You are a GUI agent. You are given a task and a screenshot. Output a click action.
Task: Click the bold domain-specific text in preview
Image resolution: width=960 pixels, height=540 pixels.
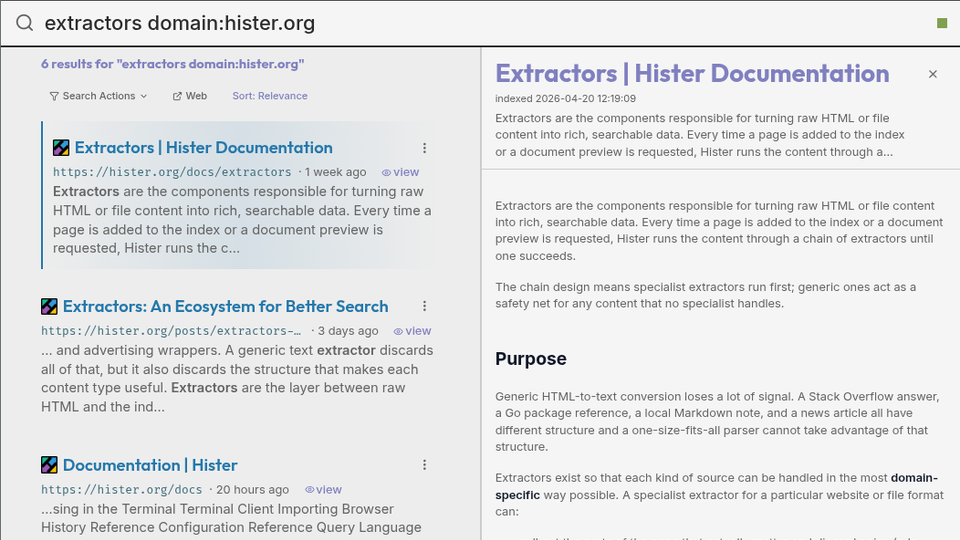pos(716,486)
